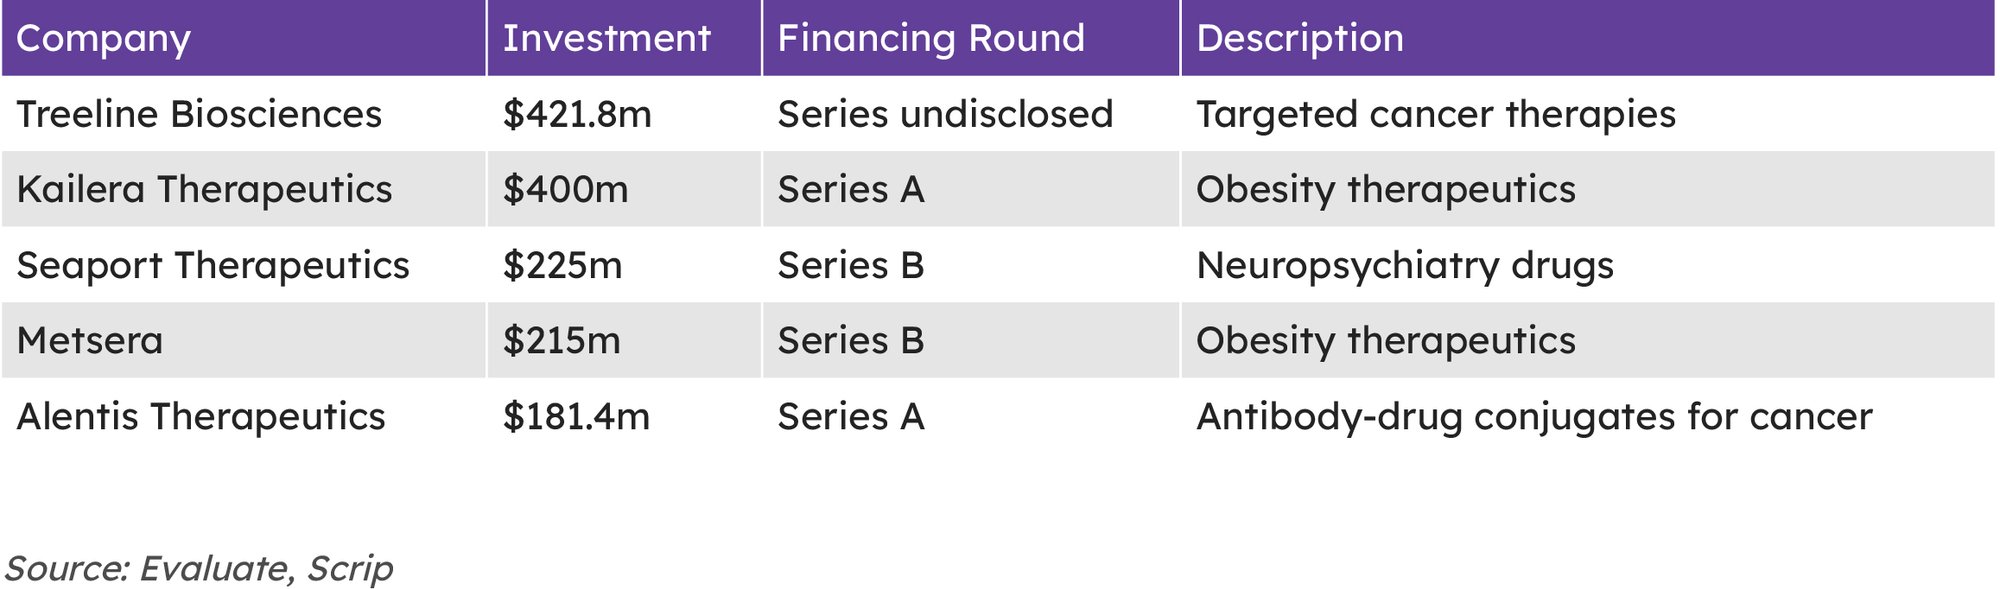Screen dimensions: 2000x589
Task: Click the Source: Evaluate, Scrip caption
Action: click(x=199, y=568)
